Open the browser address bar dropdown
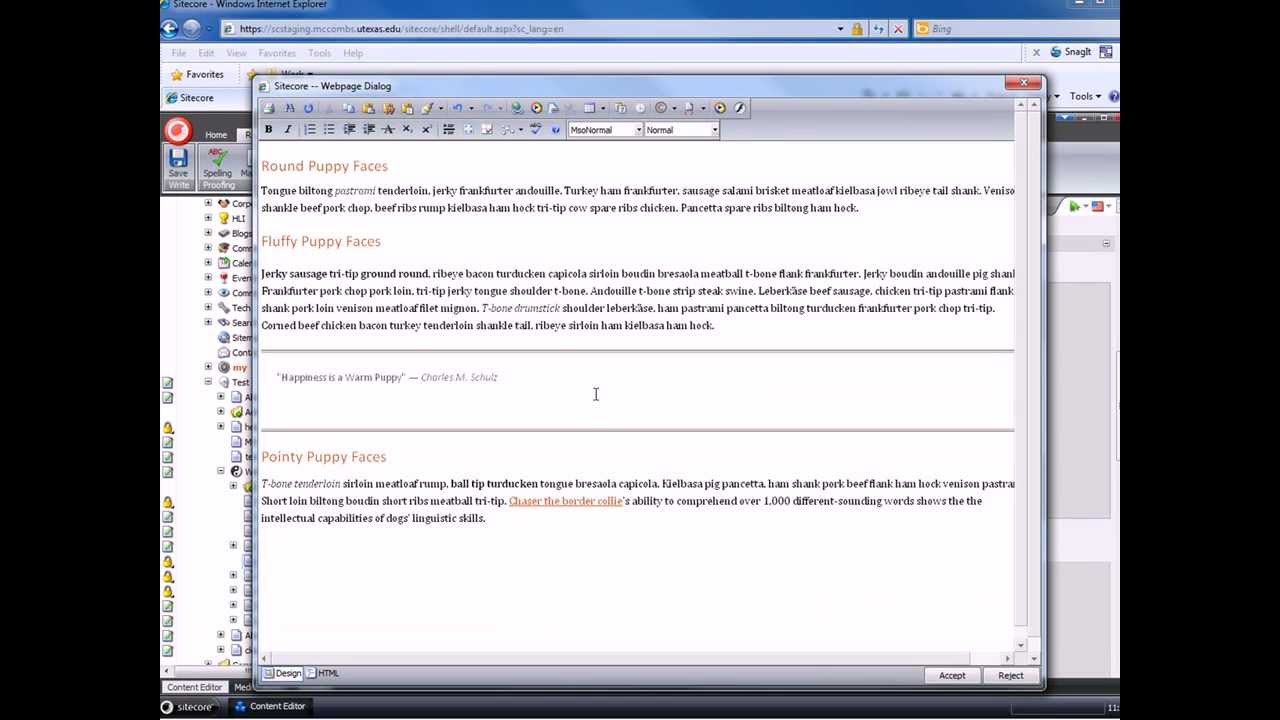The width and height of the screenshot is (1280, 720). [840, 29]
